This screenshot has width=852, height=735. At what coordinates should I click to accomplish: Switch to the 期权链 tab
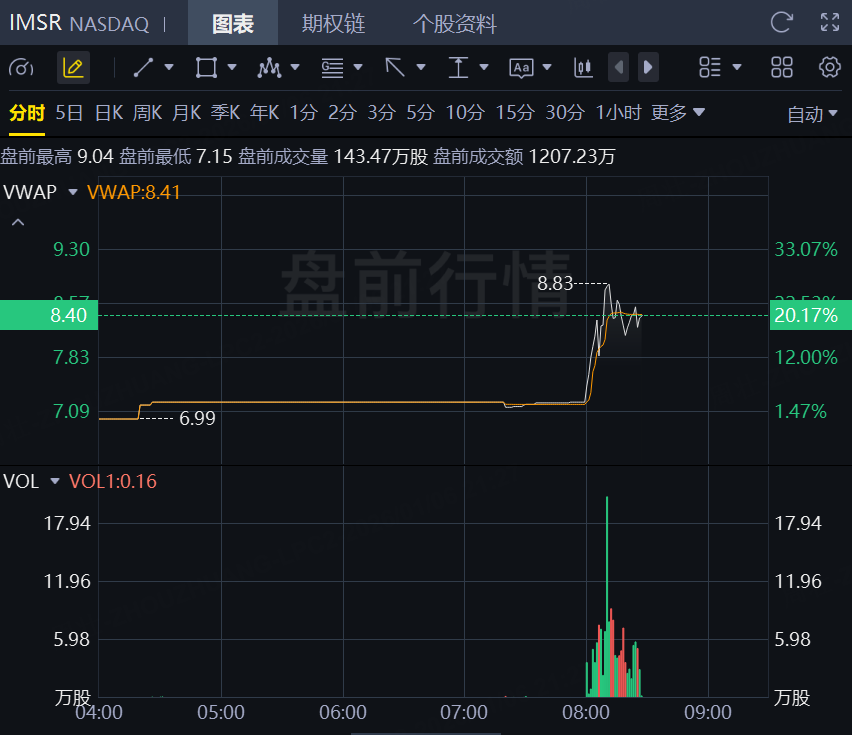(x=333, y=23)
